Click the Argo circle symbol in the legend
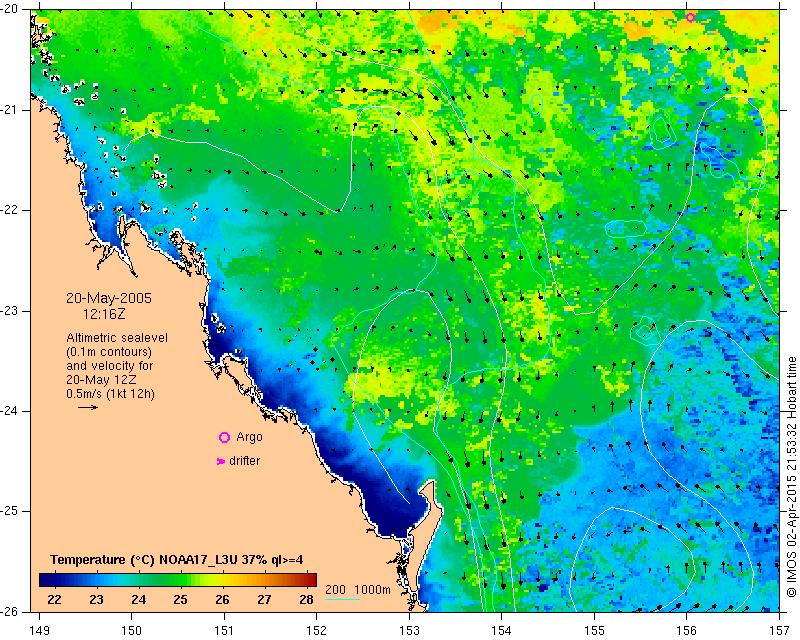This screenshot has width=800, height=640. [x=224, y=437]
